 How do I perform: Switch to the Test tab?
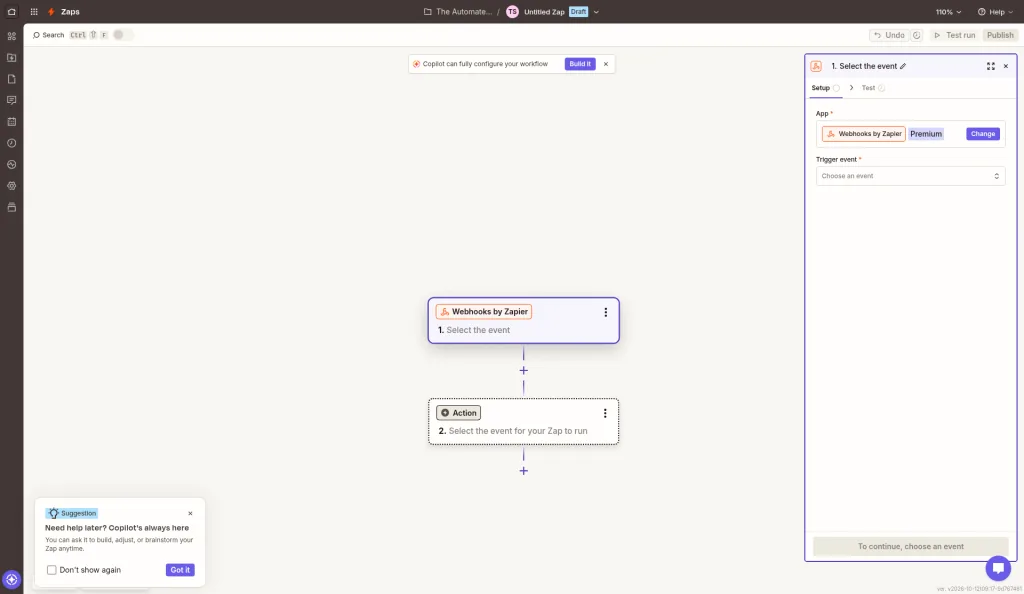873,87
